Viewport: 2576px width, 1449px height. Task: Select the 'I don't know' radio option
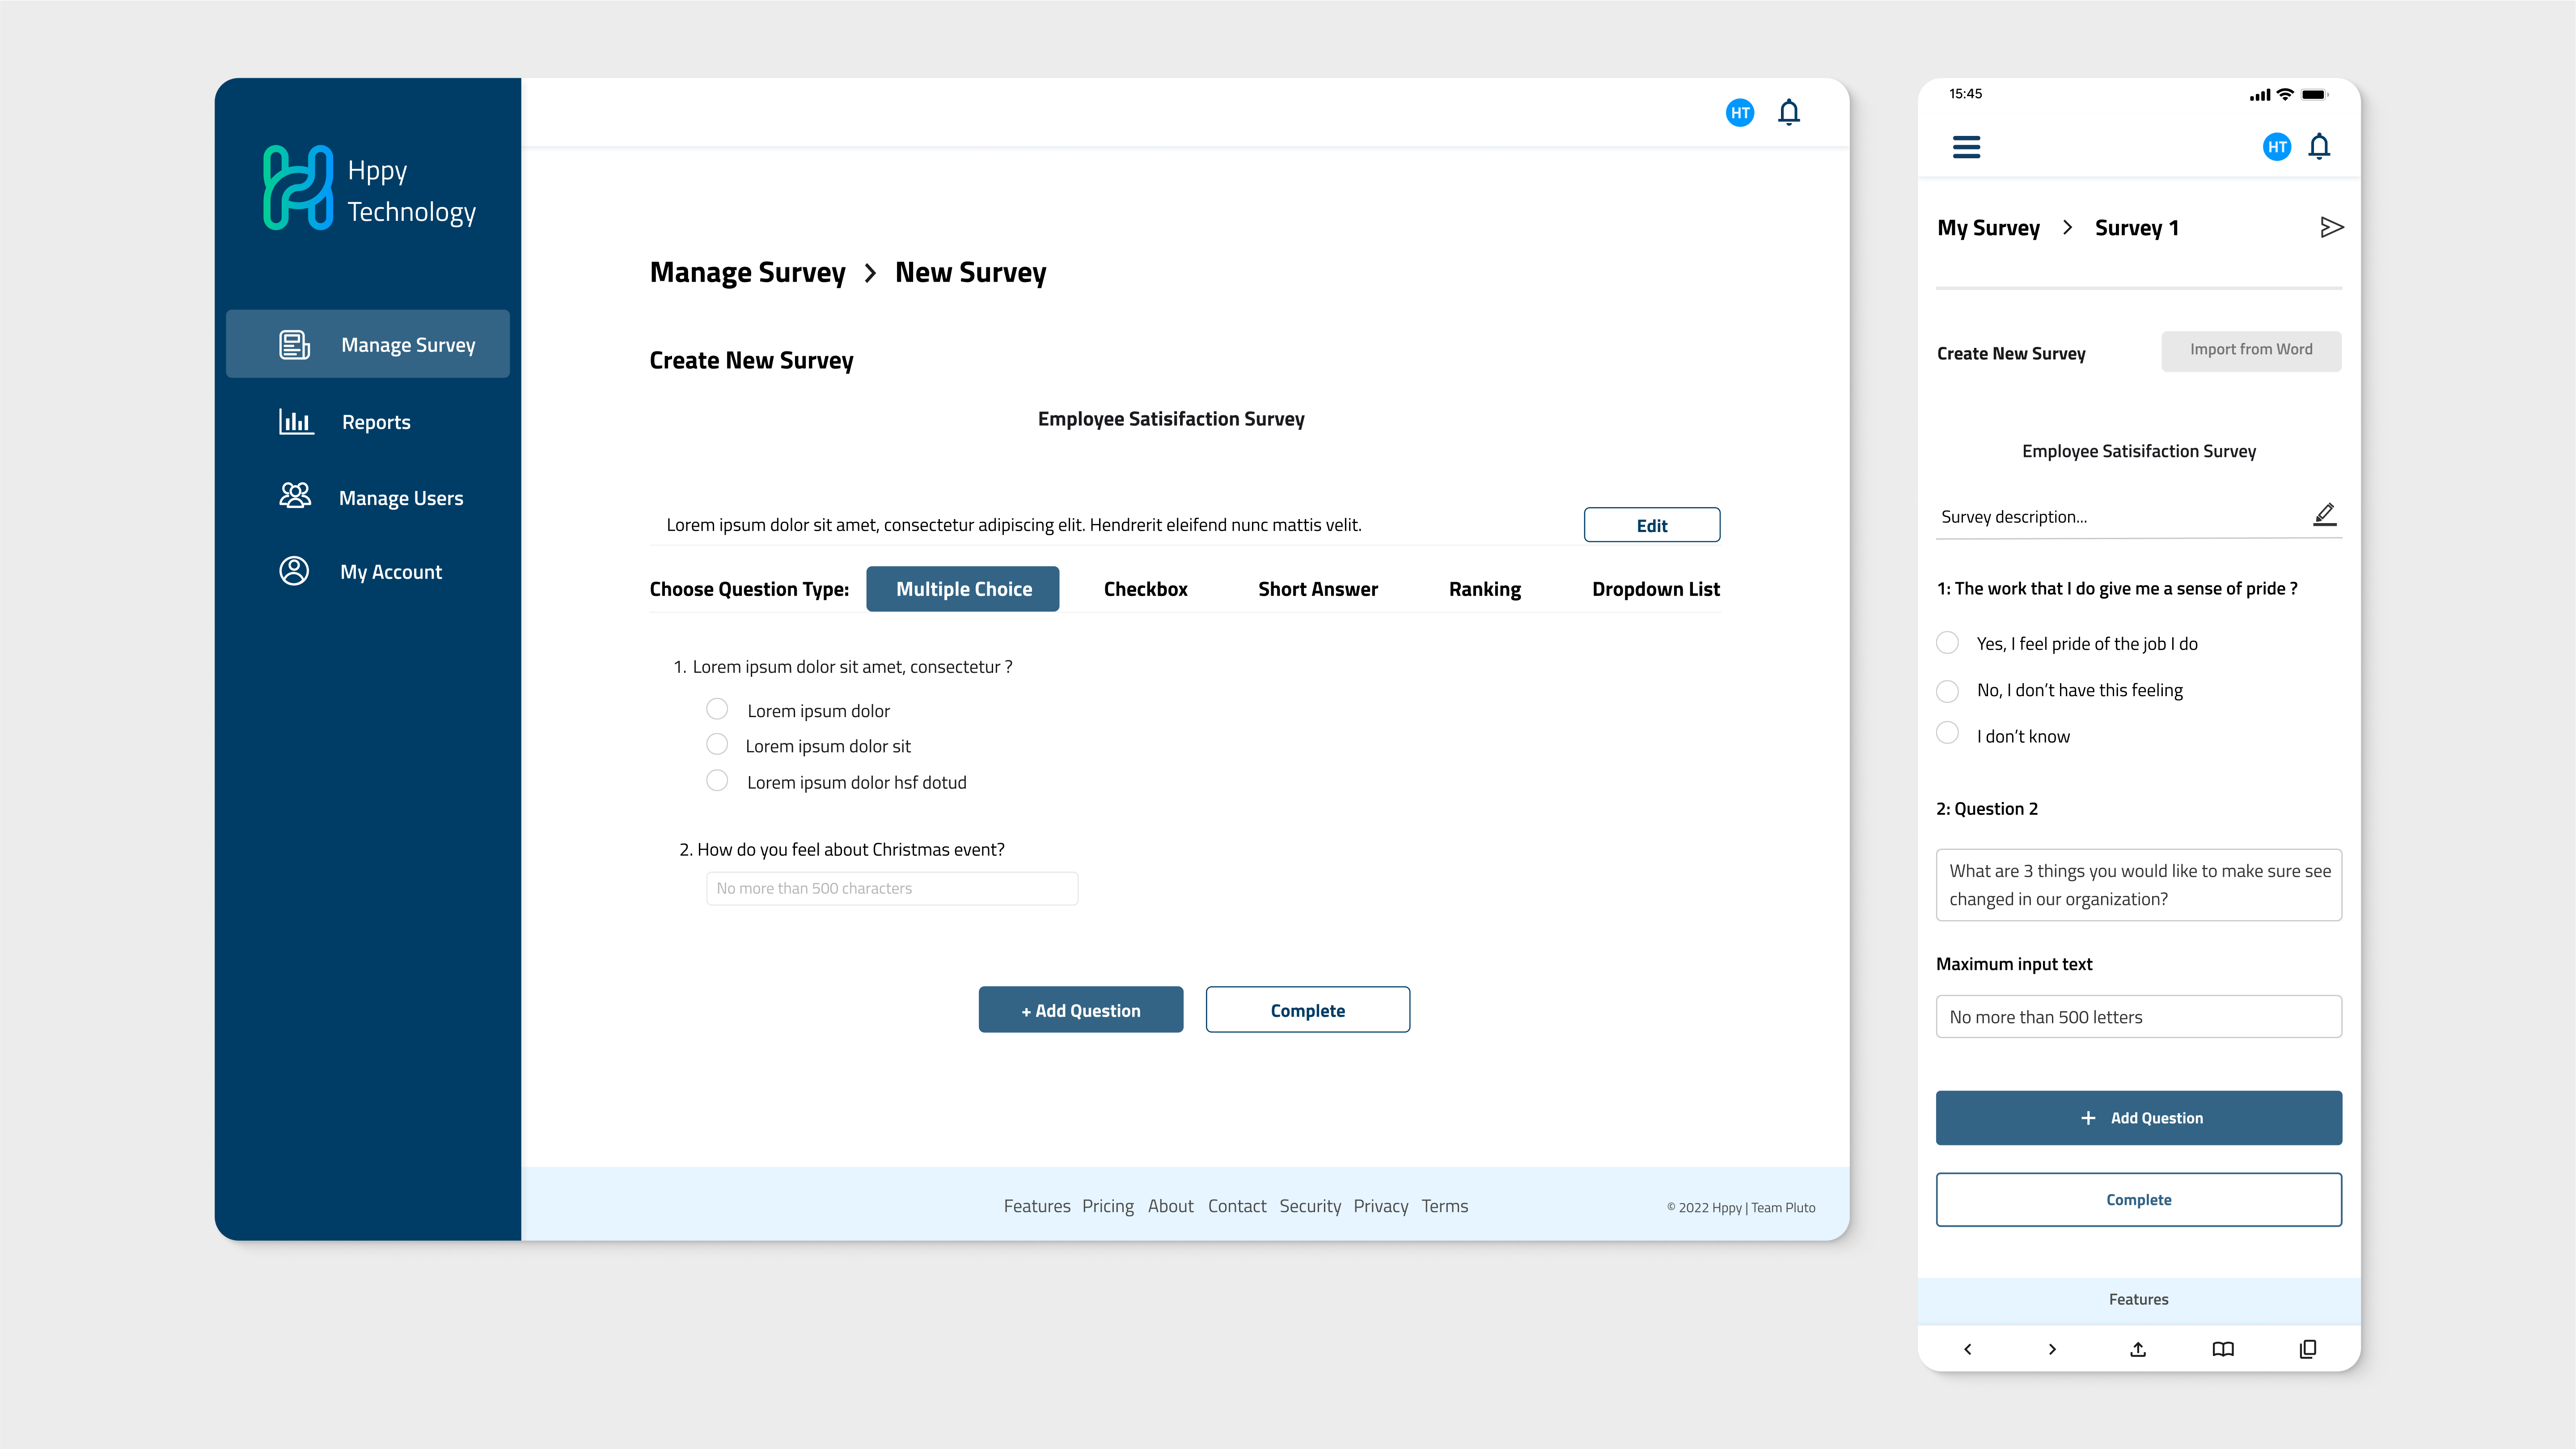[1947, 733]
